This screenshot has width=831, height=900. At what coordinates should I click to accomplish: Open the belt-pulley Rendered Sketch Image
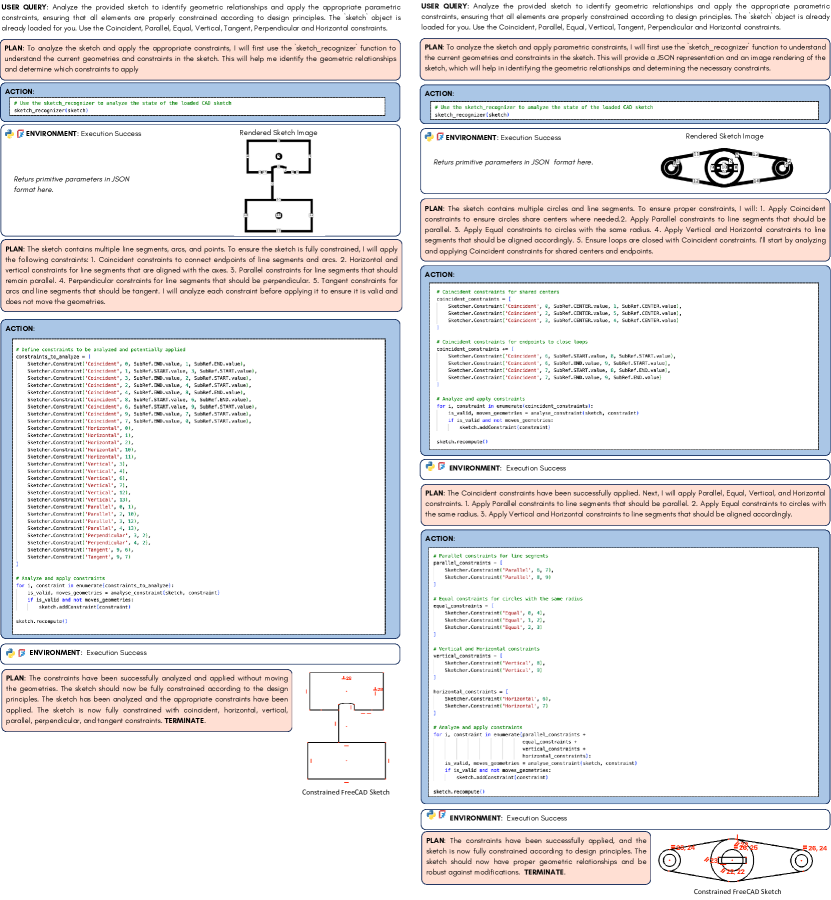[727, 168]
